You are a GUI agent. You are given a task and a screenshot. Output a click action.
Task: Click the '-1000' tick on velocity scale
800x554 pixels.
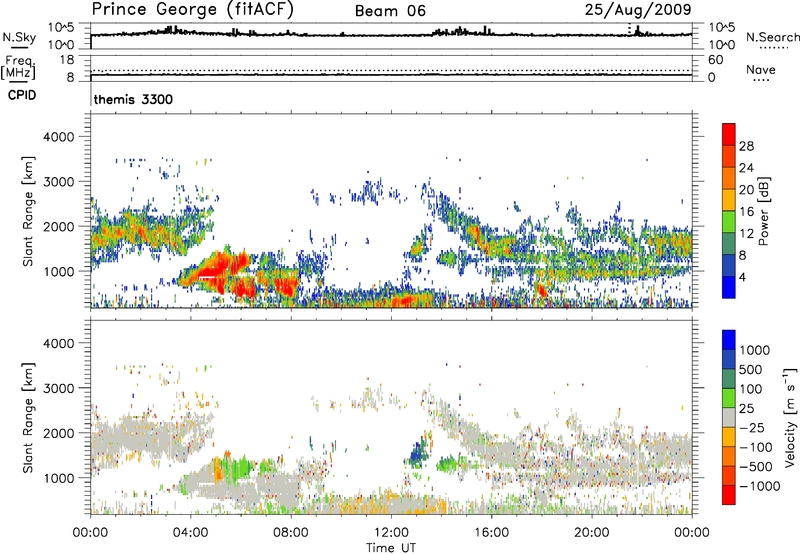(x=760, y=486)
